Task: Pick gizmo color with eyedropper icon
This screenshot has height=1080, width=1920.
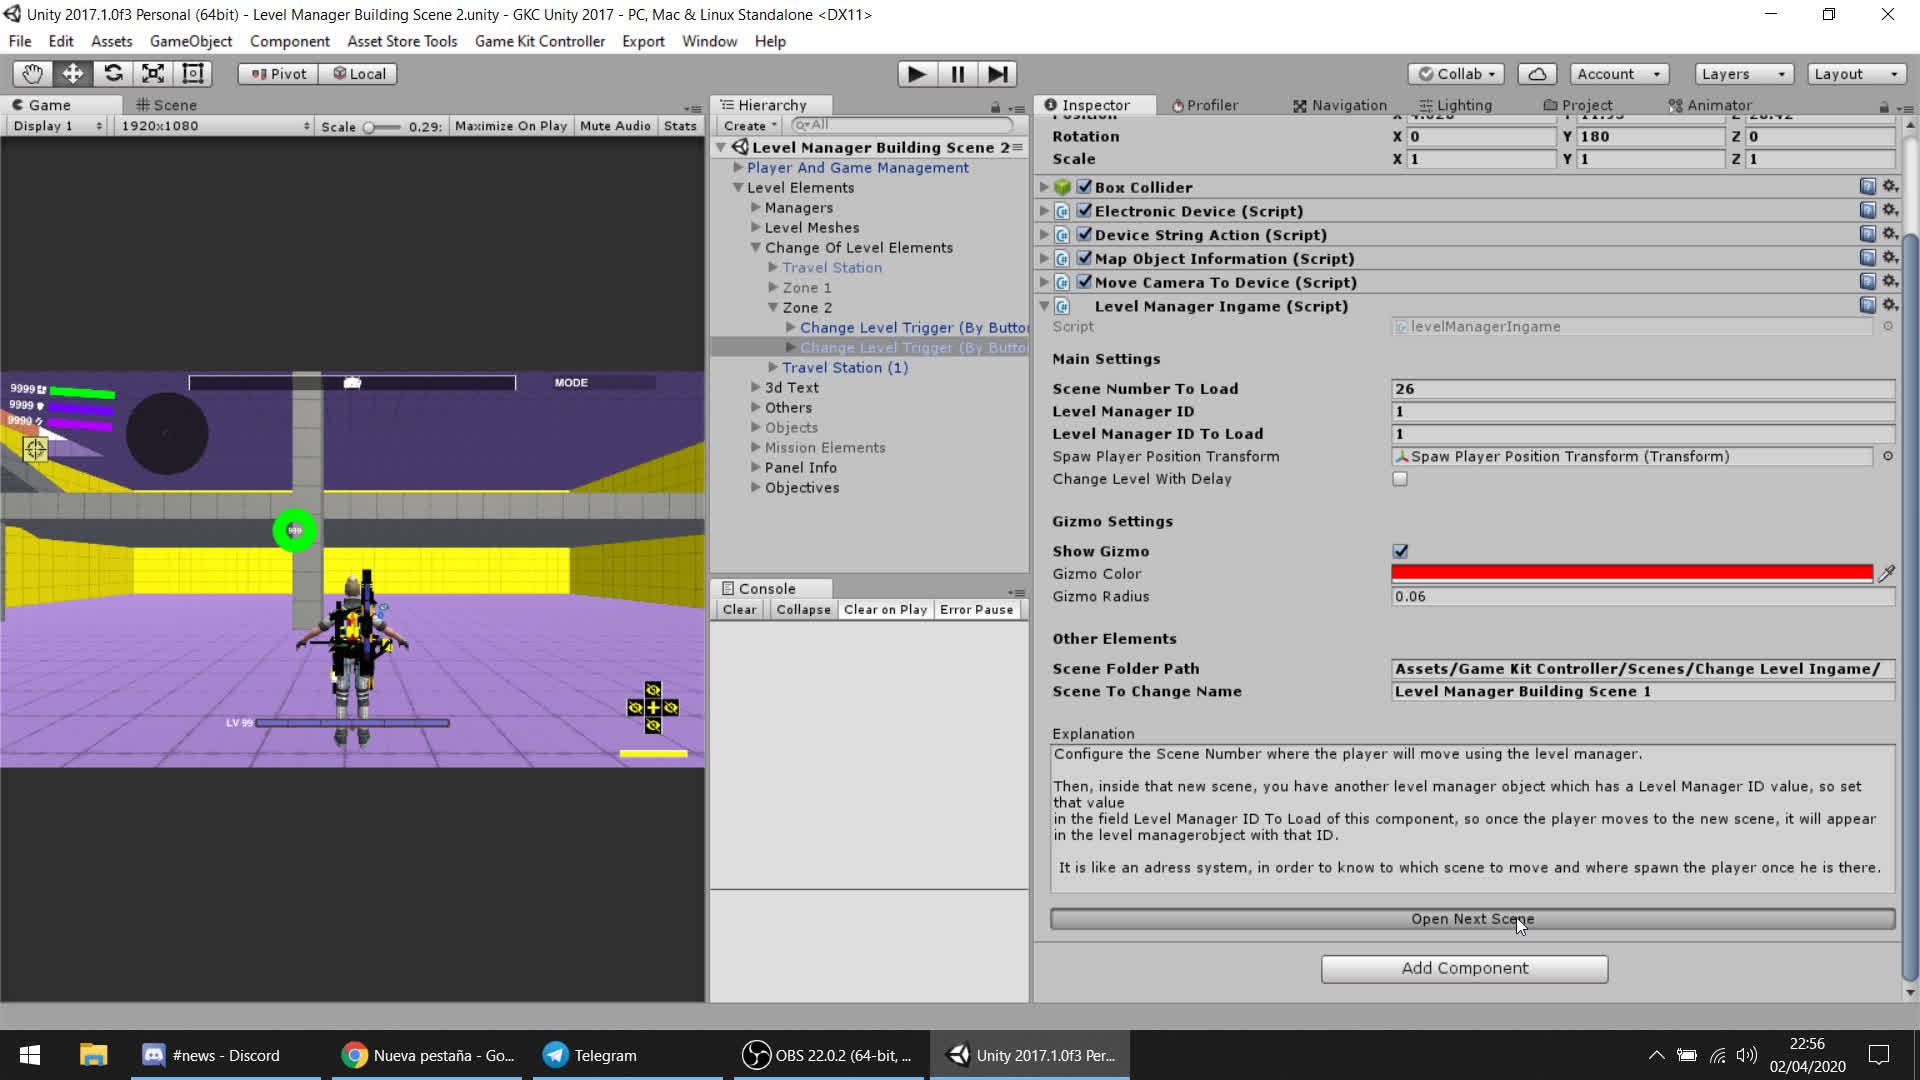Action: pos(1886,573)
